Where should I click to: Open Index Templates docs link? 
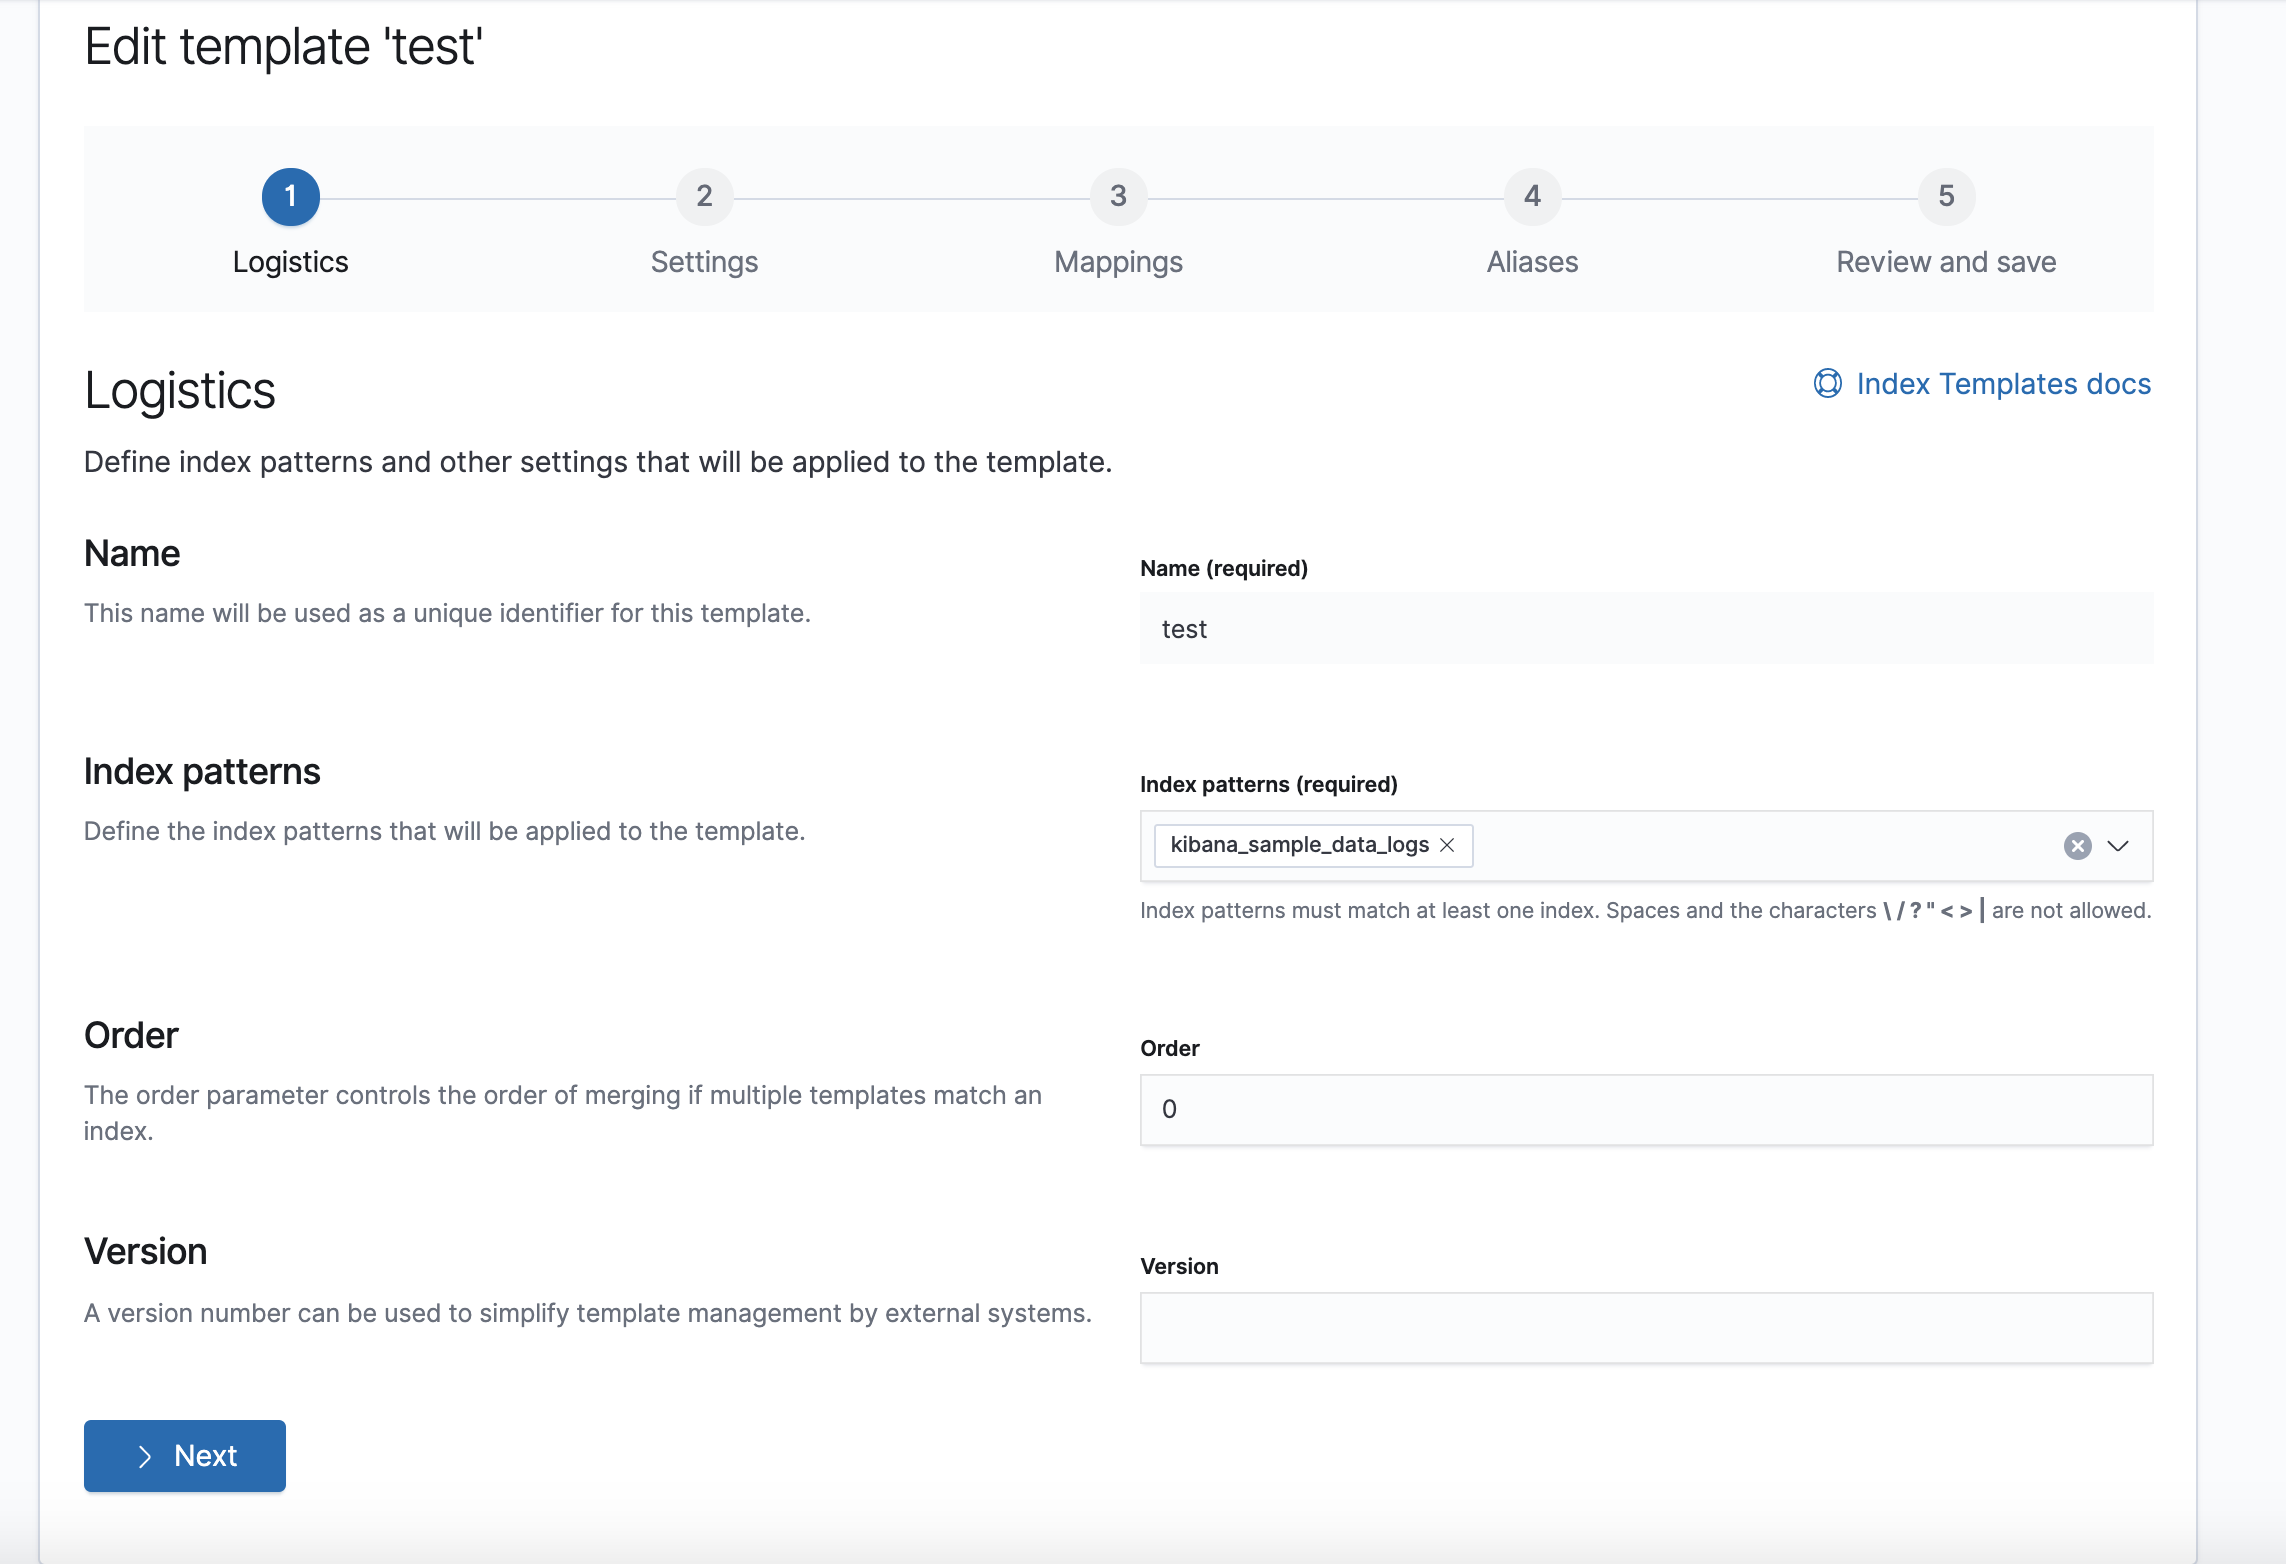[x=2003, y=384]
